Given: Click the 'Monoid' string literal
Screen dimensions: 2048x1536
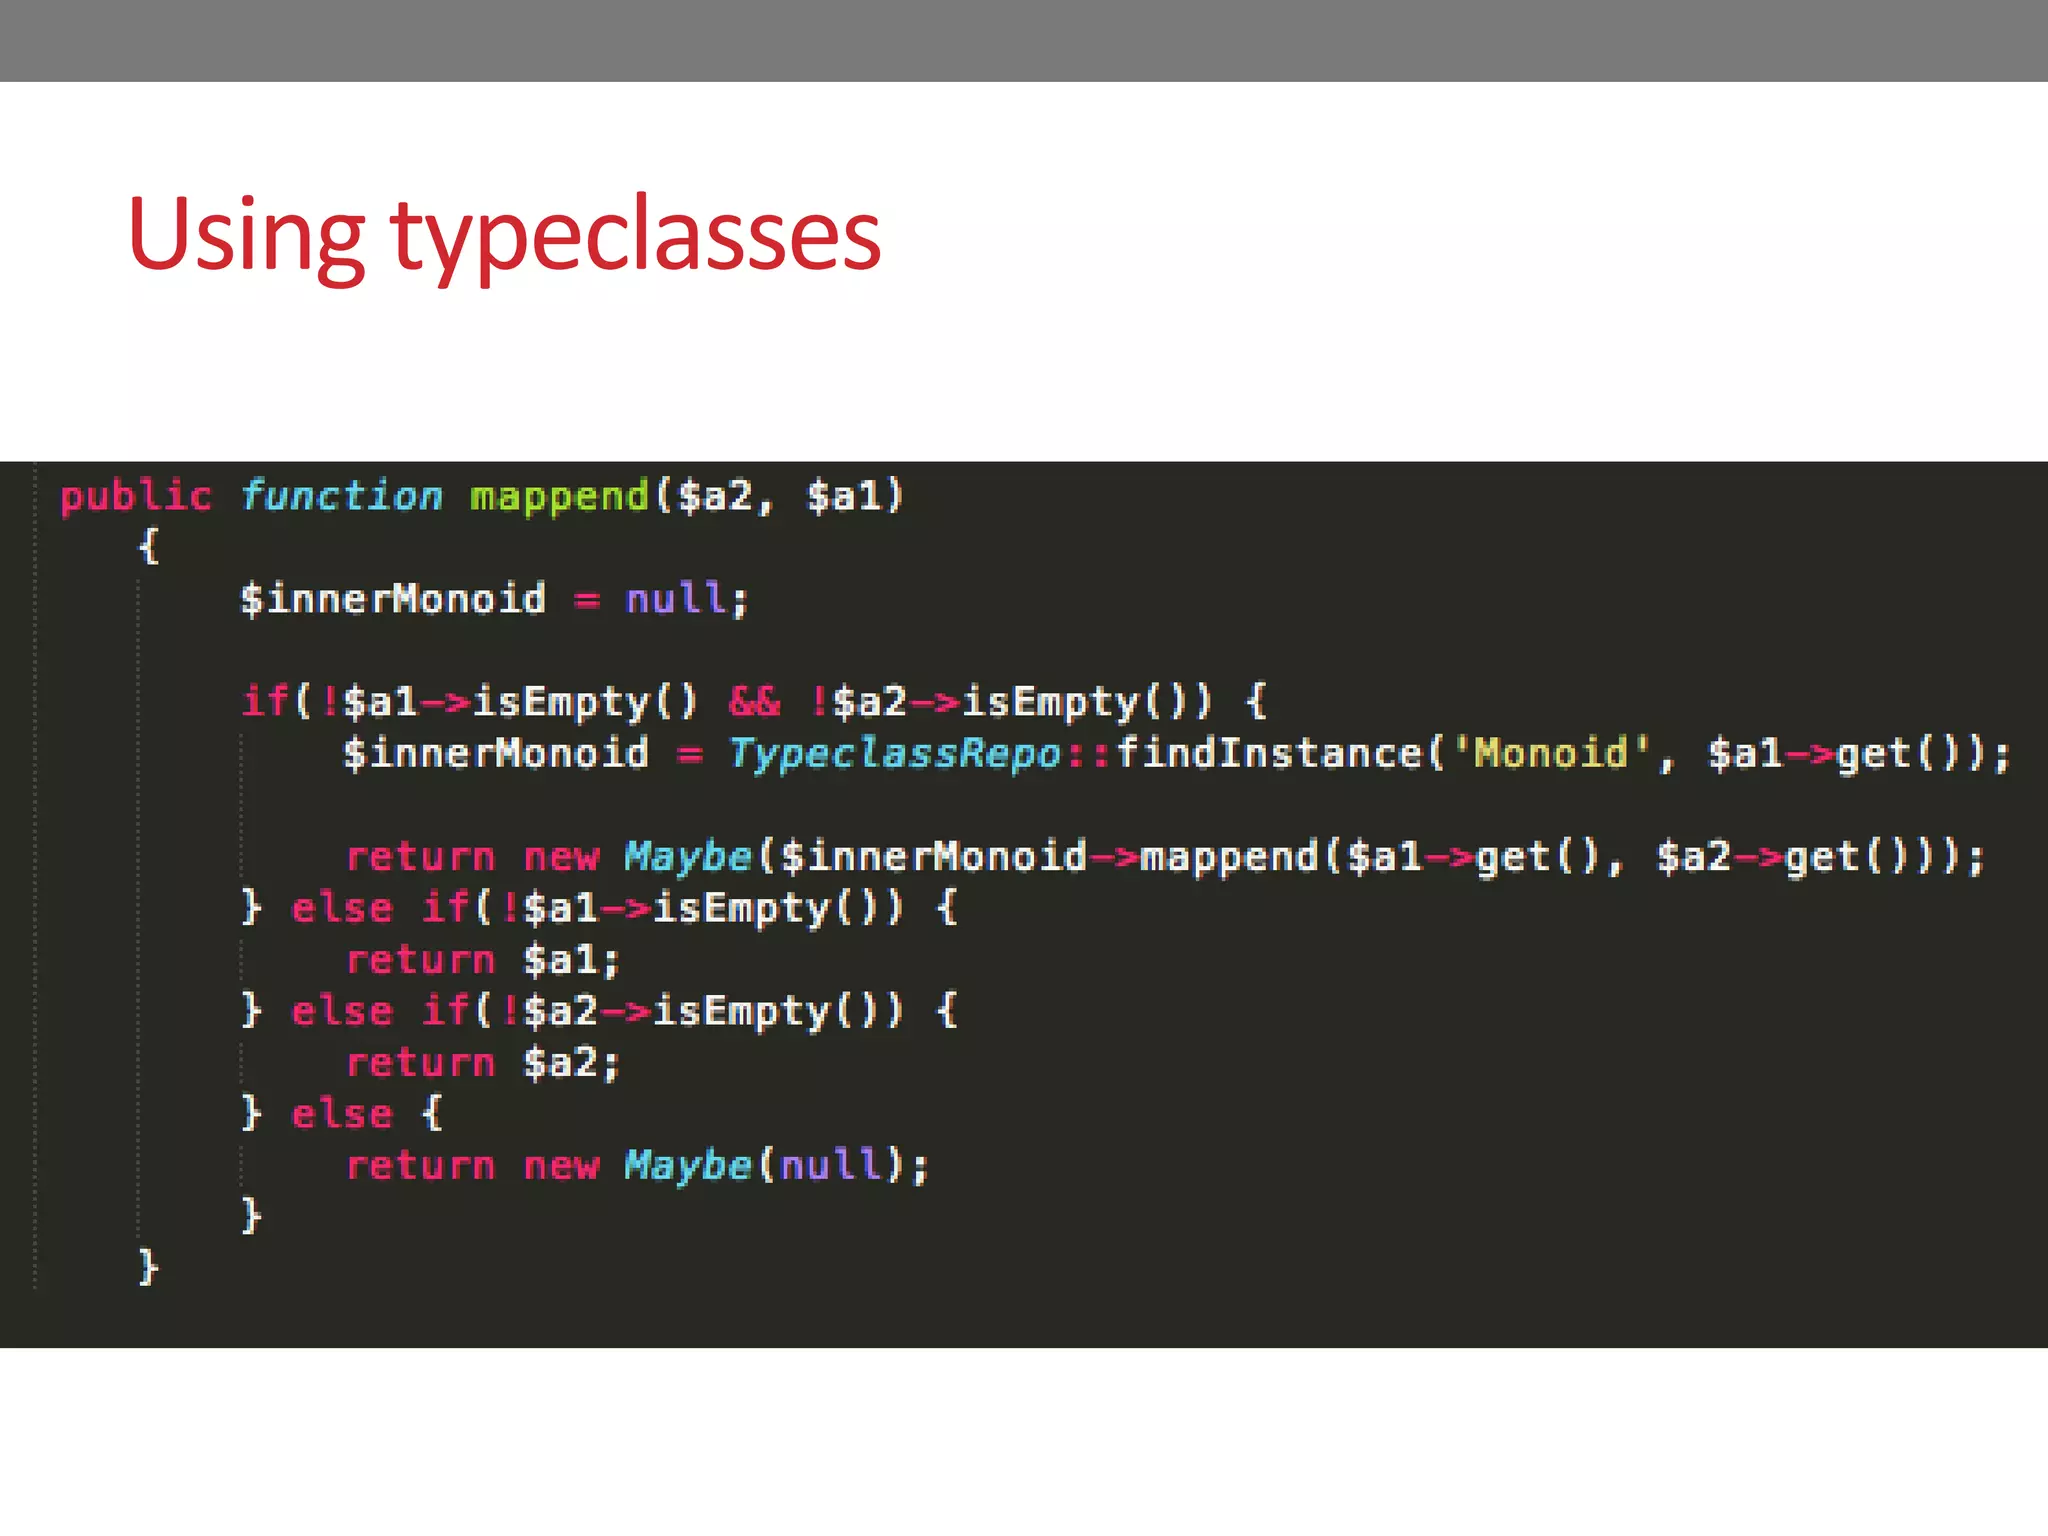Looking at the screenshot, I should click(1551, 752).
